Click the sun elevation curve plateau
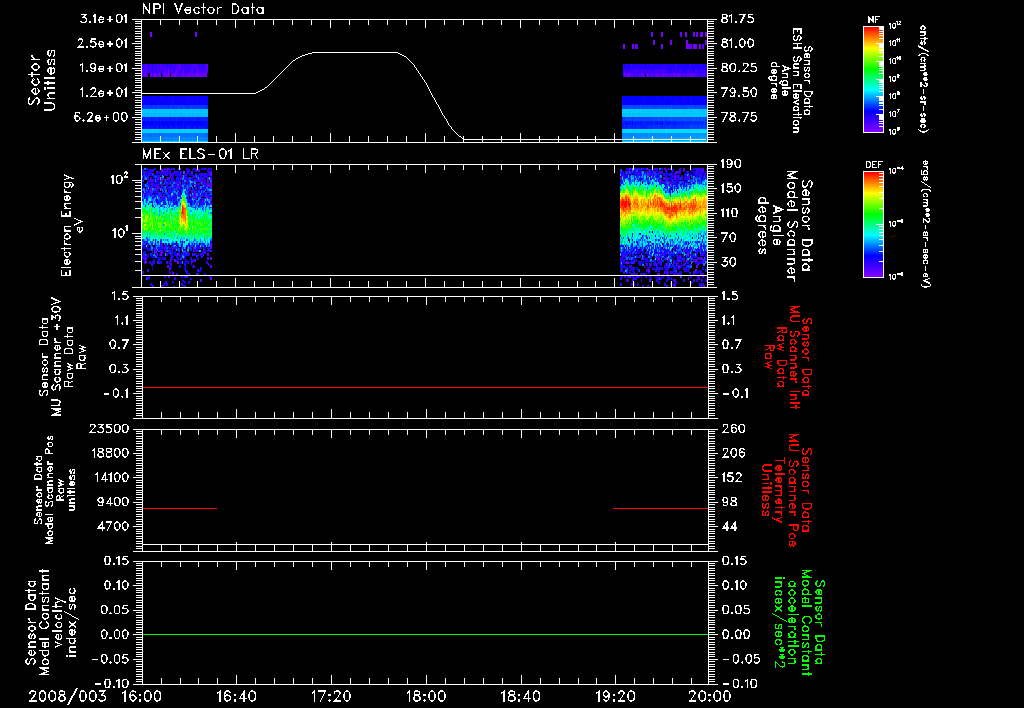Image resolution: width=1024 pixels, height=708 pixels. [356, 52]
